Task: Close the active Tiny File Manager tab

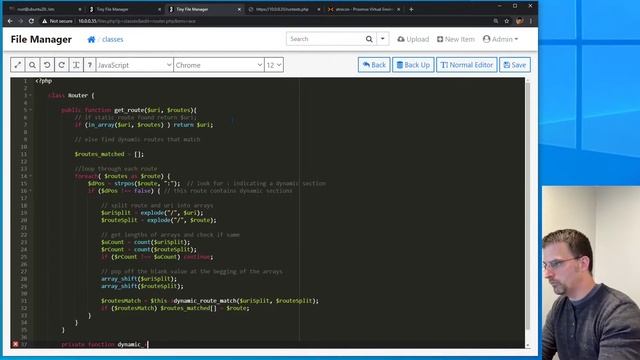Action: [x=239, y=9]
